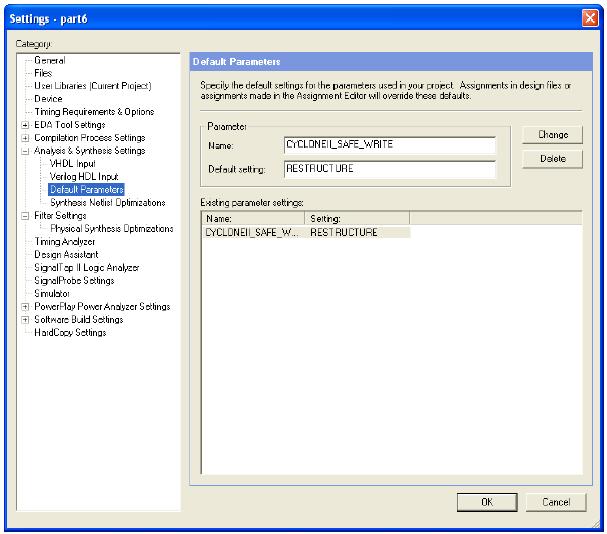Image resolution: width=607 pixels, height=534 pixels.
Task: Select User Libraries (Current Project)
Action: tap(93, 86)
